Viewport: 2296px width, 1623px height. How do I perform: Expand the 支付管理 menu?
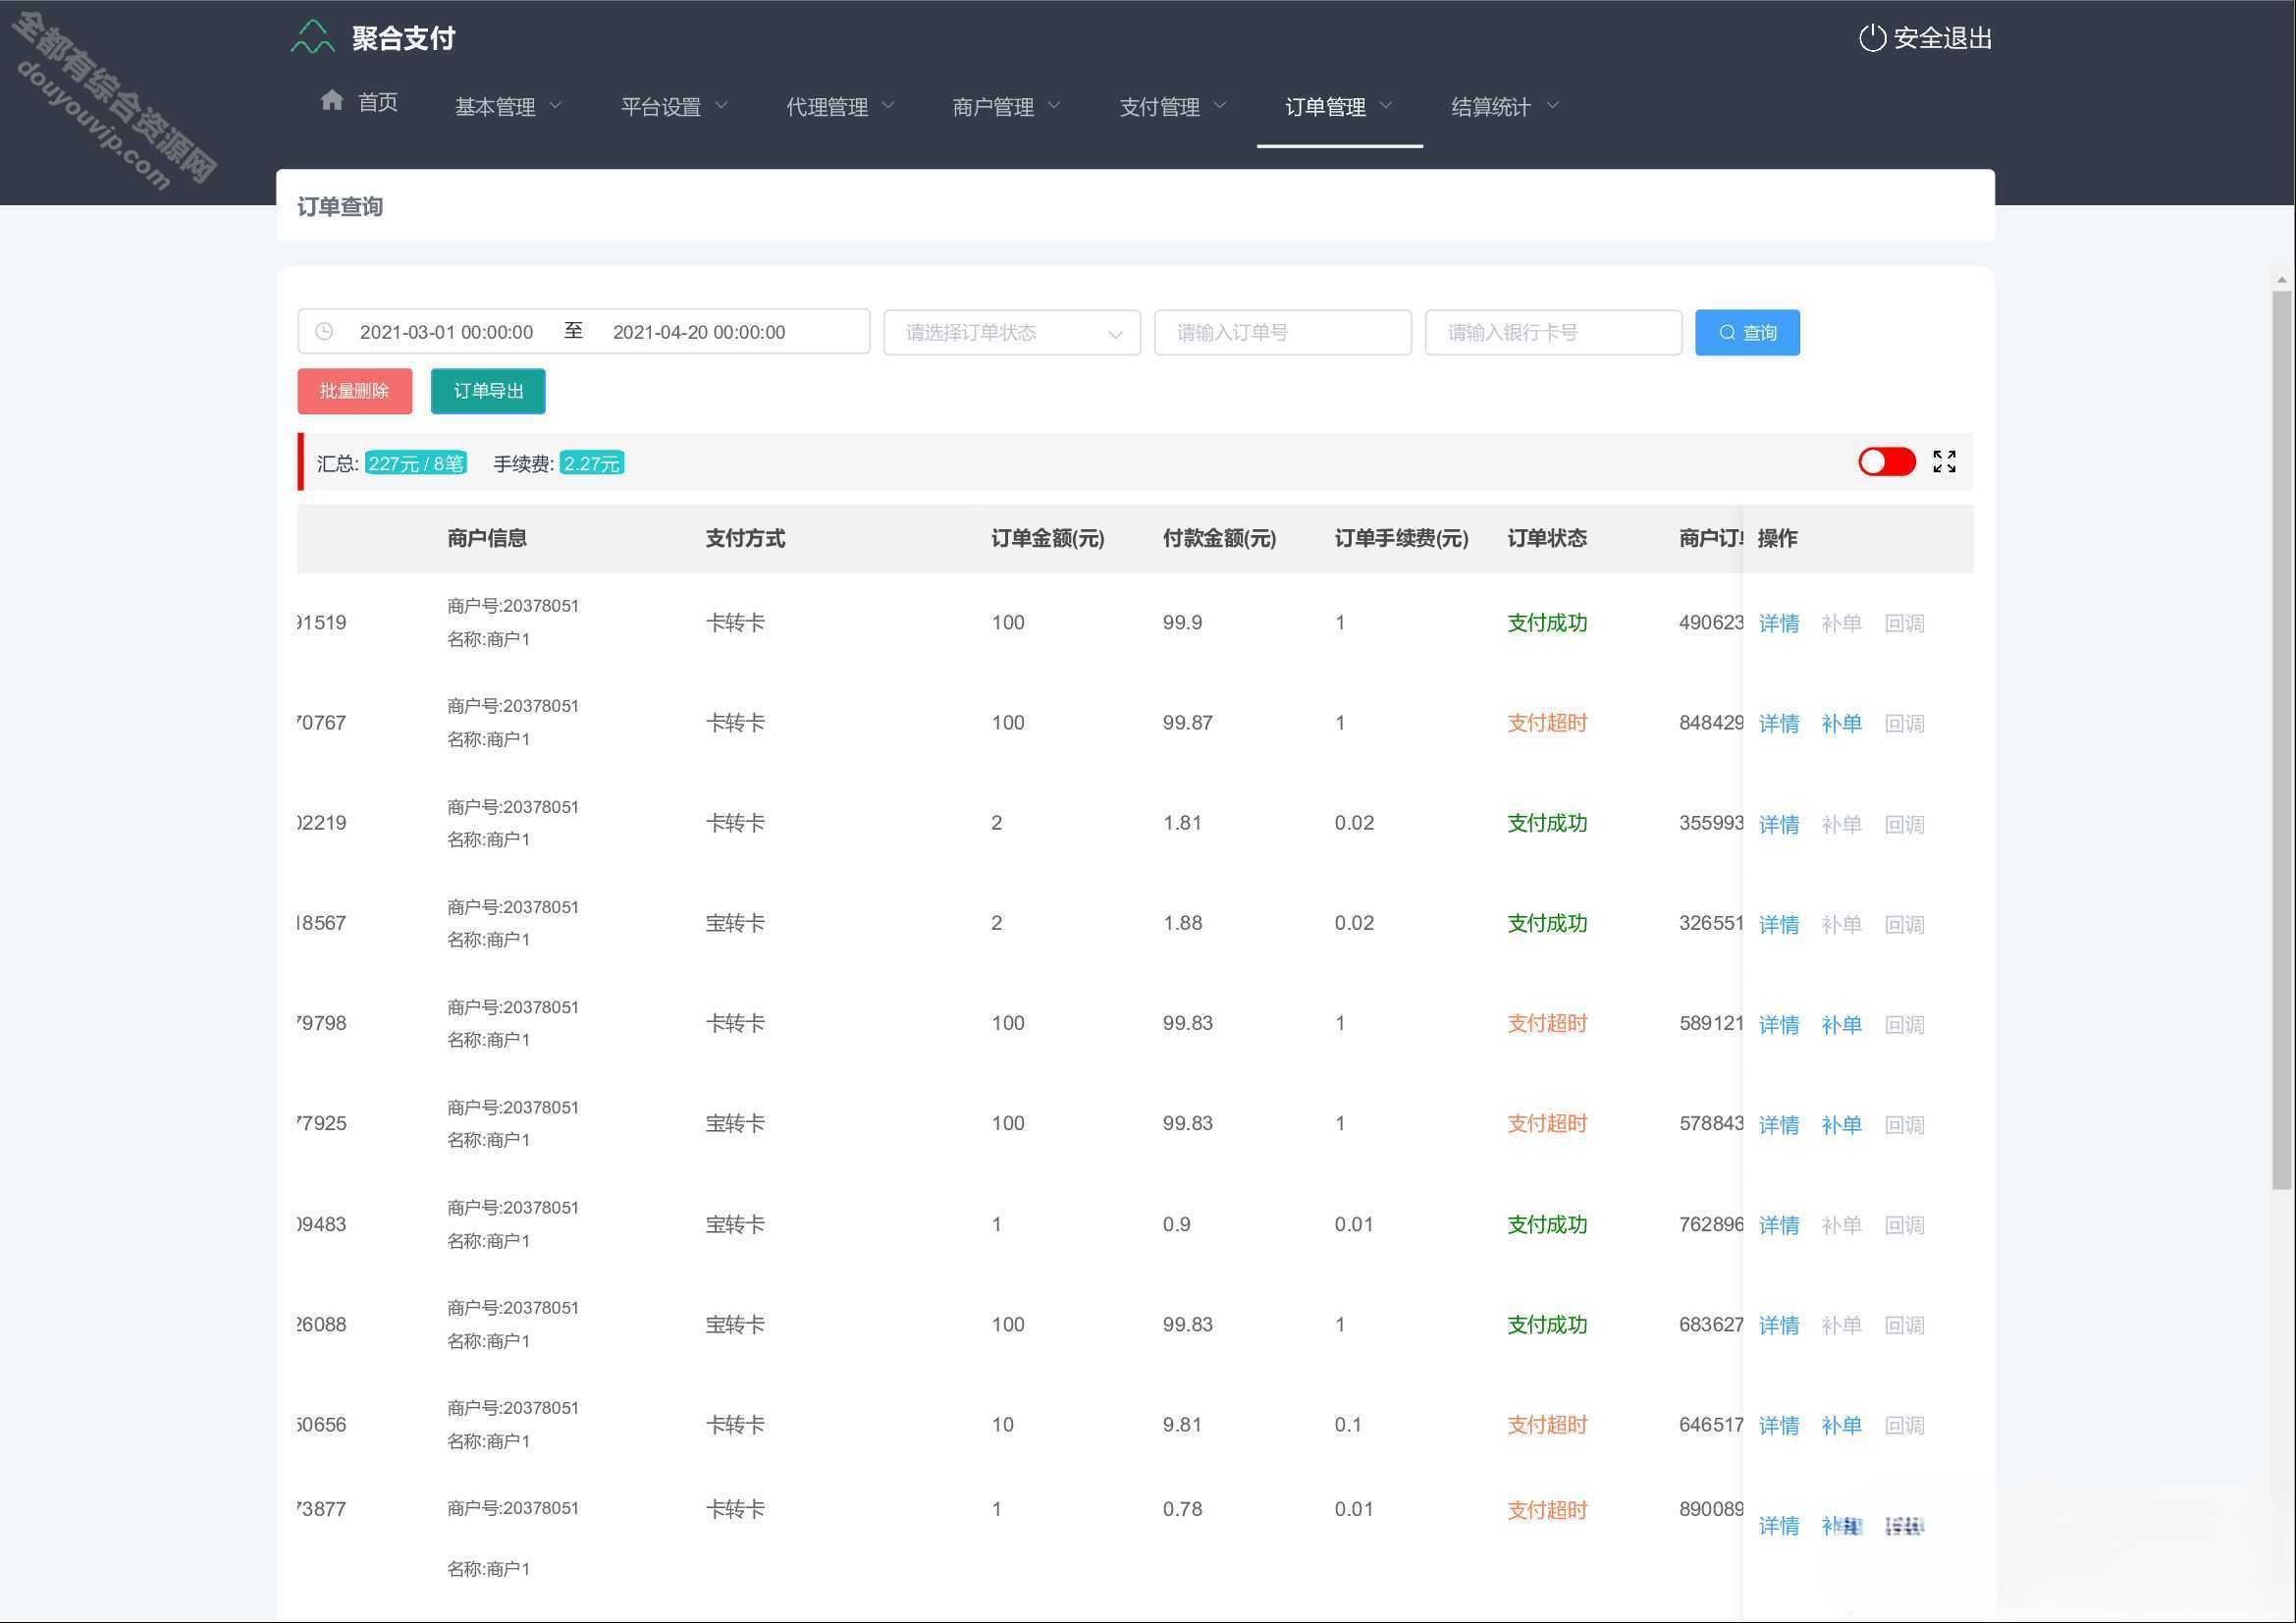click(x=1172, y=106)
